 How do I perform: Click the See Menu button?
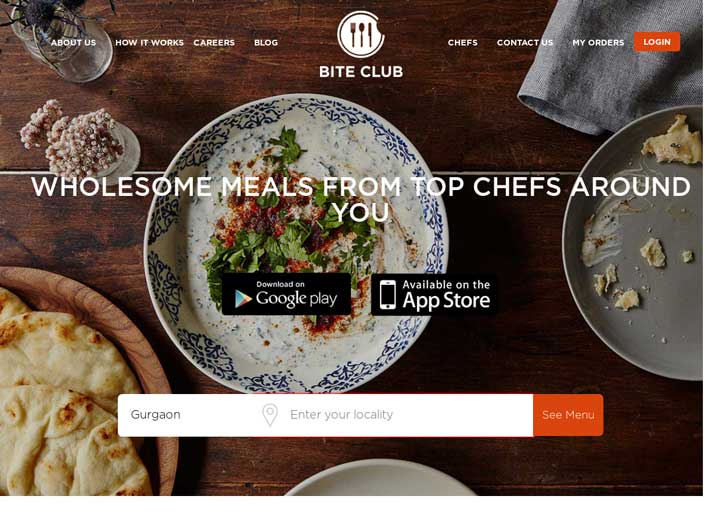(568, 415)
